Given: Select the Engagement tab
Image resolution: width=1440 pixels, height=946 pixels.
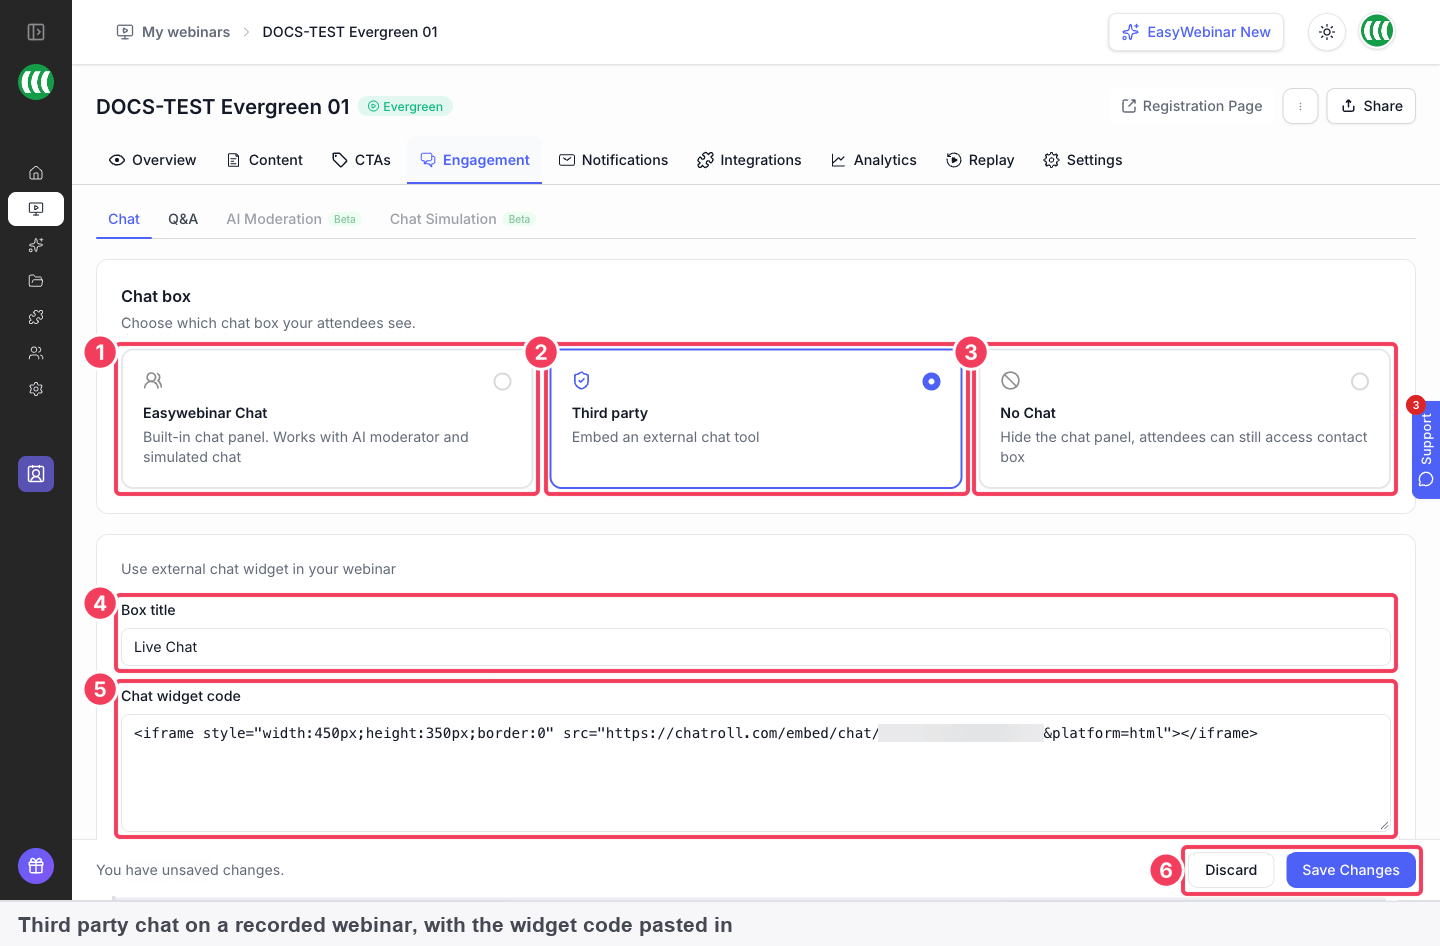Looking at the screenshot, I should [475, 160].
